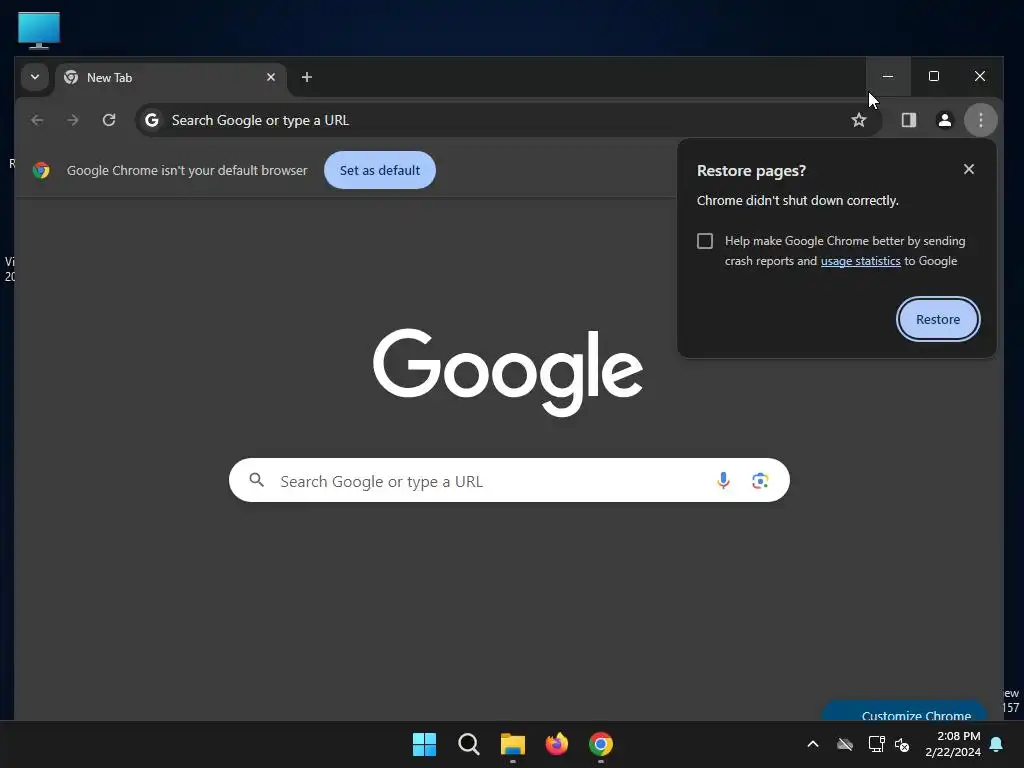The image size is (1024, 768).
Task: Open the notifications bell icon
Action: [997, 744]
